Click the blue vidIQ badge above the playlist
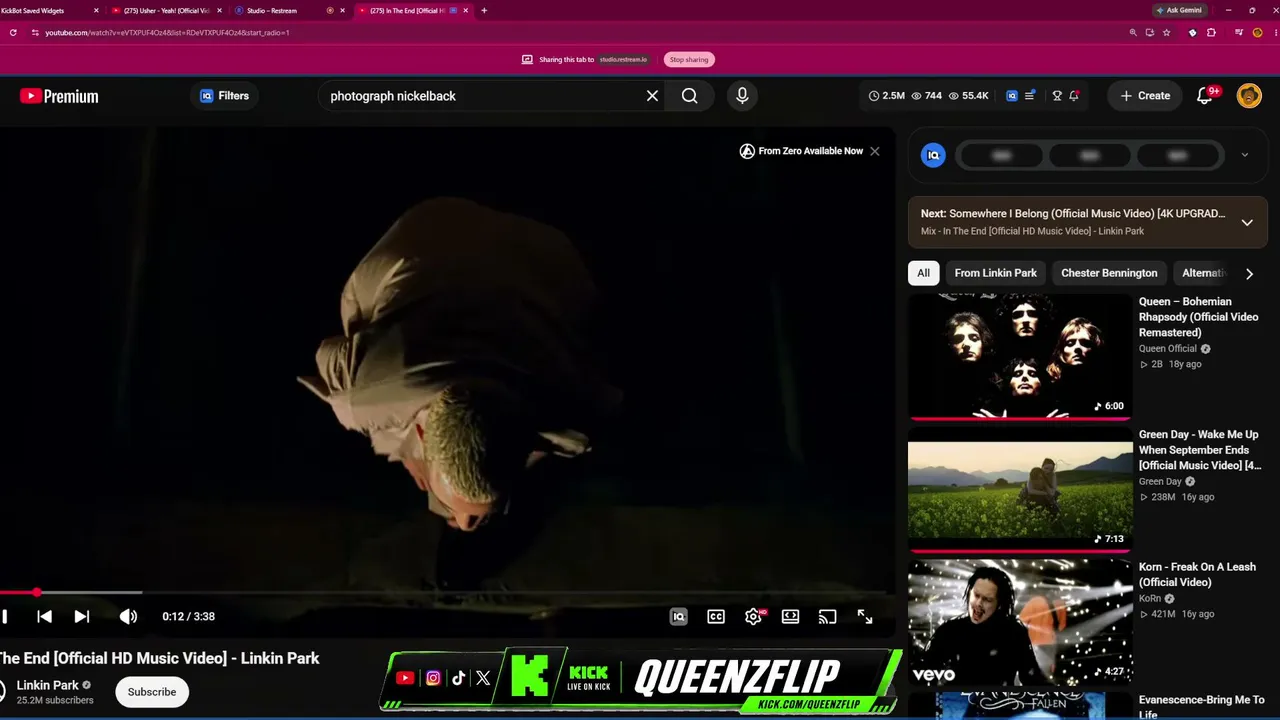This screenshot has height=720, width=1280. pos(933,155)
